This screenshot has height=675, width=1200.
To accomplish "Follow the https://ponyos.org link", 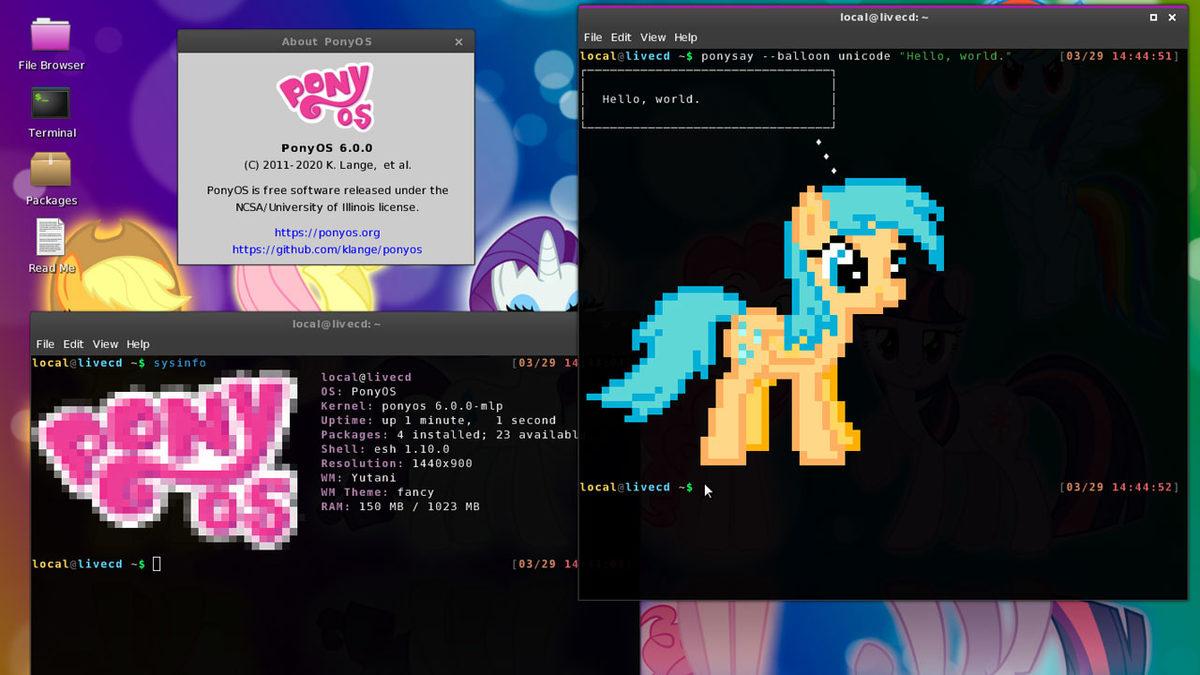I will click(x=327, y=232).
